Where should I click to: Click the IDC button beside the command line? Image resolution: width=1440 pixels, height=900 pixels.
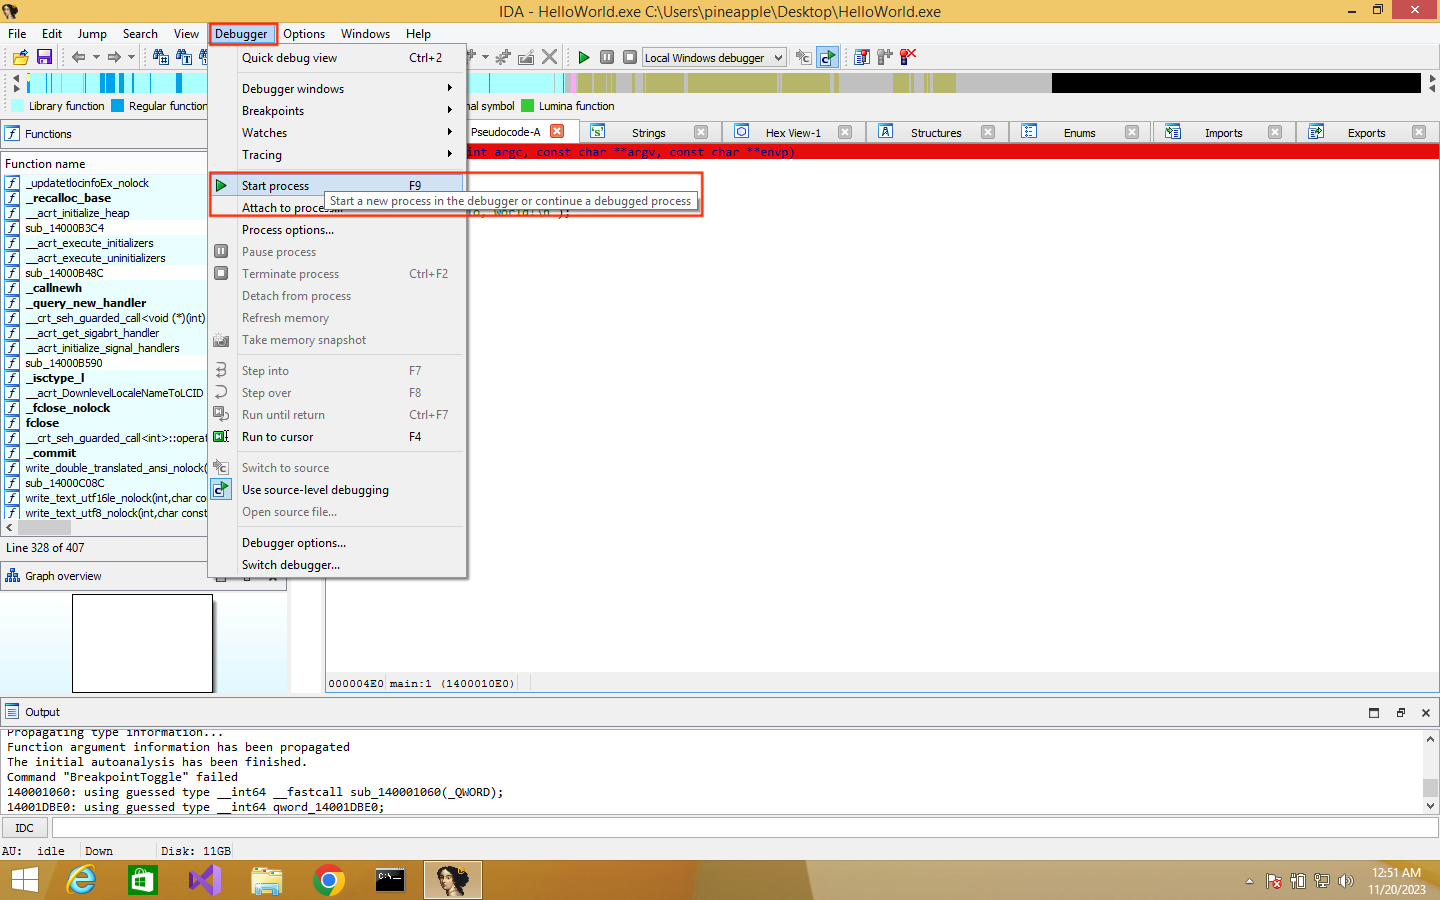click(x=25, y=828)
